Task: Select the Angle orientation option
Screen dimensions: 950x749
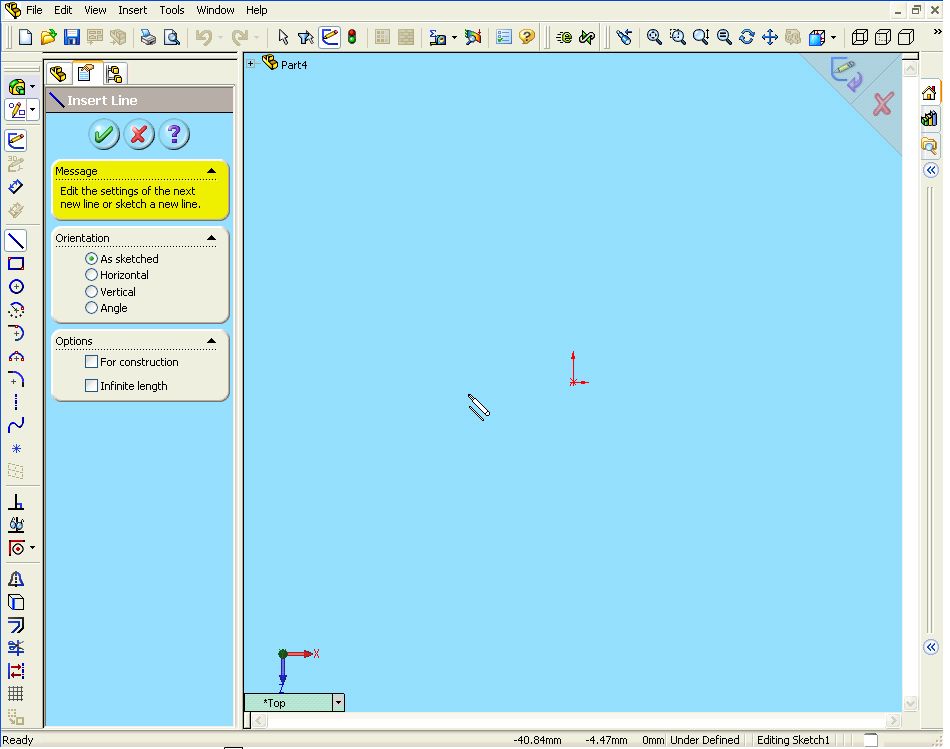Action: click(x=91, y=308)
